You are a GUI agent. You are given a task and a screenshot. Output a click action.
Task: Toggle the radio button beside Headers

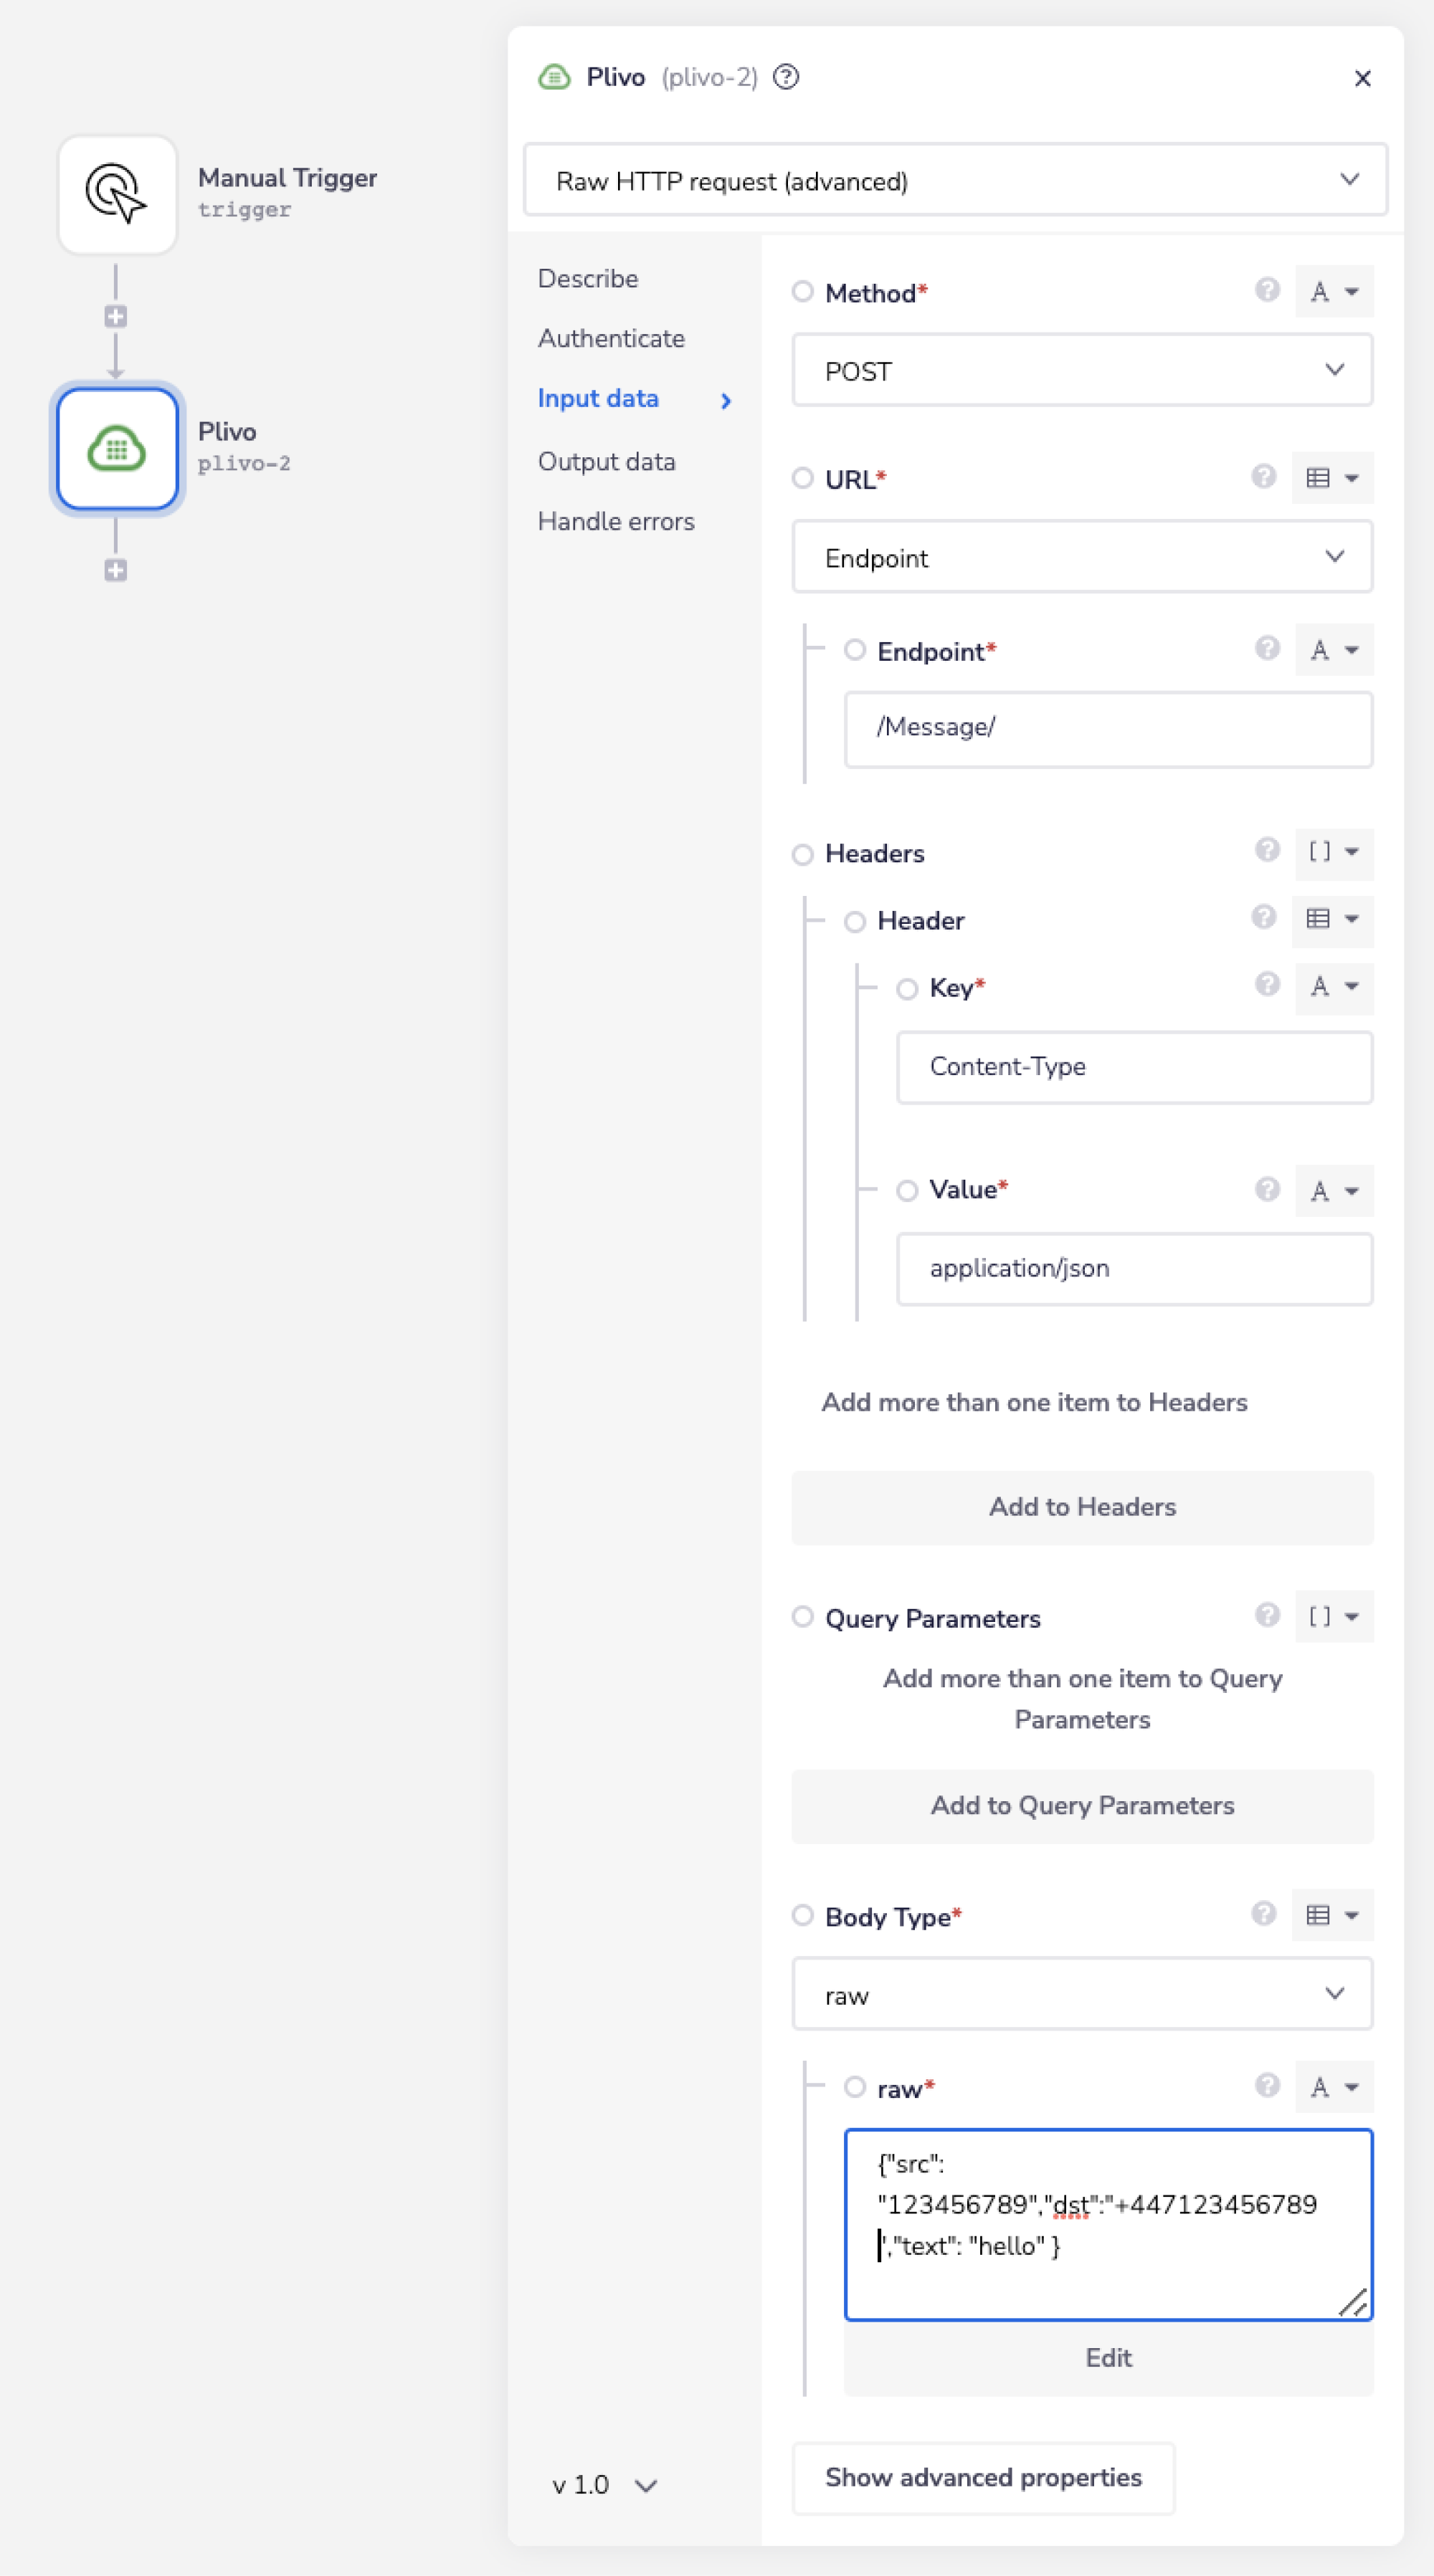pyautogui.click(x=802, y=854)
